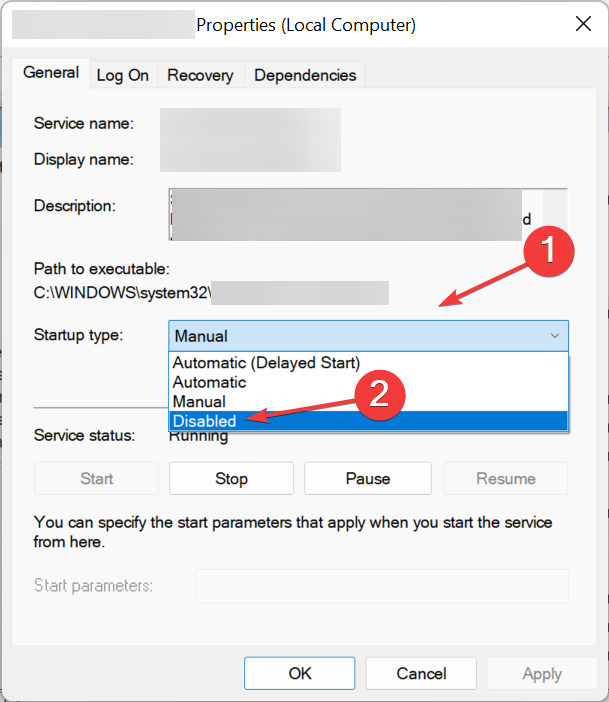Show the Dependencies tab
Viewport: 609px width, 702px height.
point(305,75)
